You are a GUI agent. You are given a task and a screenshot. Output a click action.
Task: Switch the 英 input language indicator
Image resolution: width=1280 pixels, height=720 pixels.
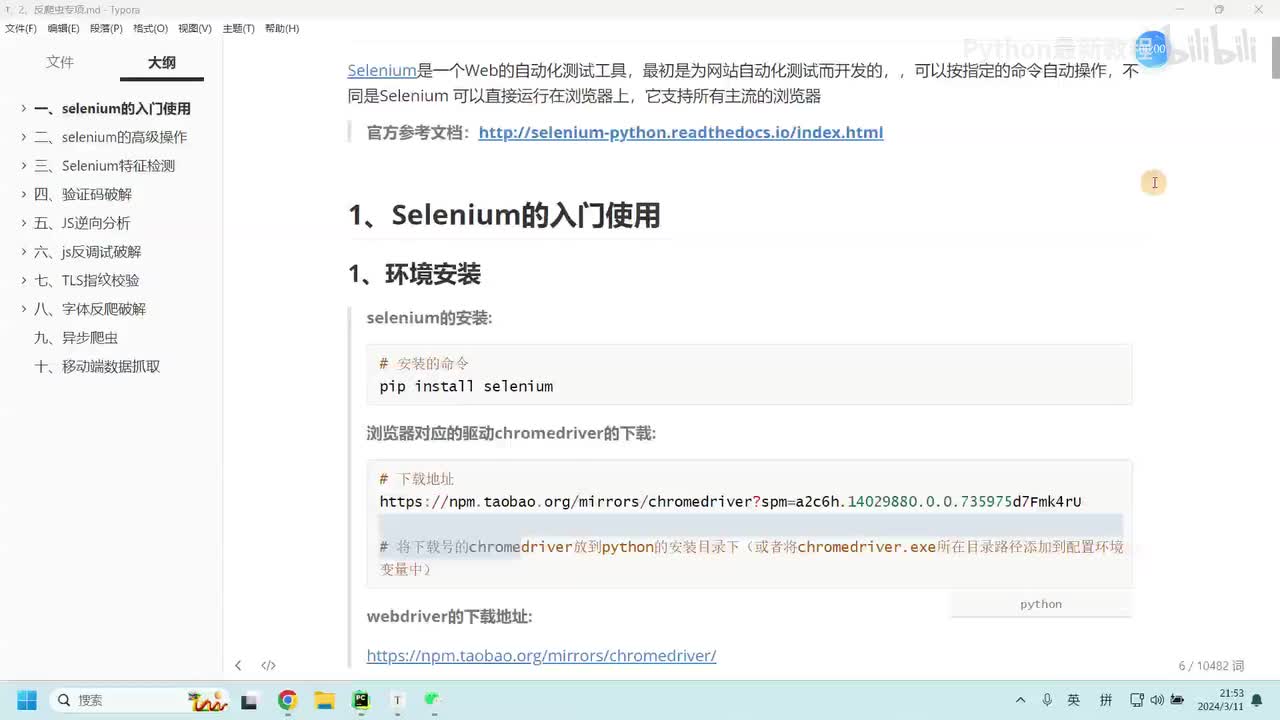[1074, 700]
